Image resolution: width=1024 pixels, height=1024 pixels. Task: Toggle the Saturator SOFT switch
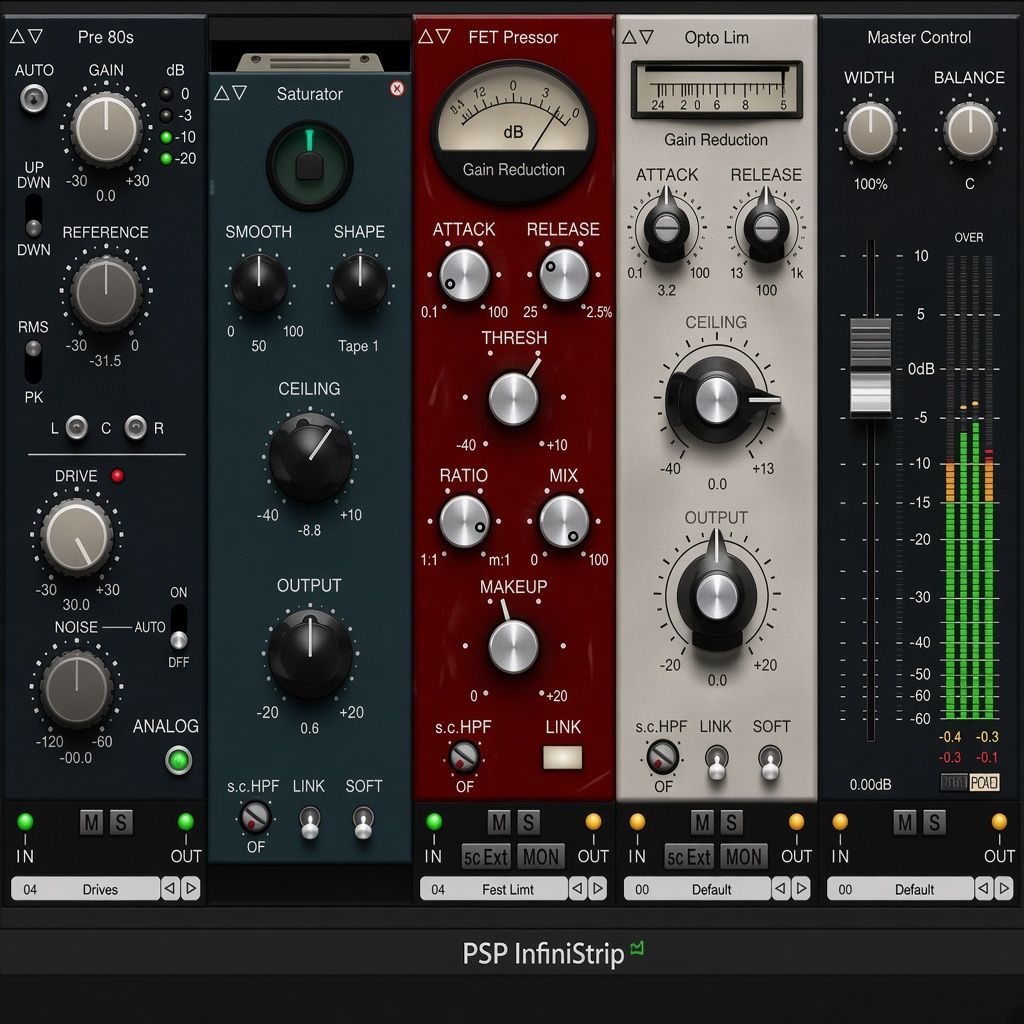(363, 822)
